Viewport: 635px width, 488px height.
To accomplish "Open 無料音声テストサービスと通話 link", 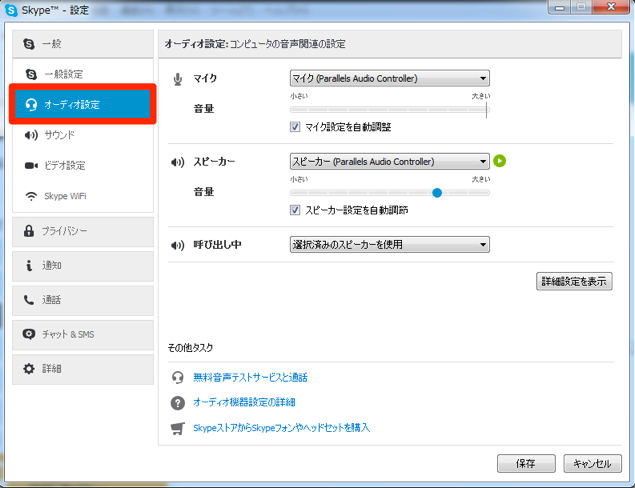I will 250,377.
